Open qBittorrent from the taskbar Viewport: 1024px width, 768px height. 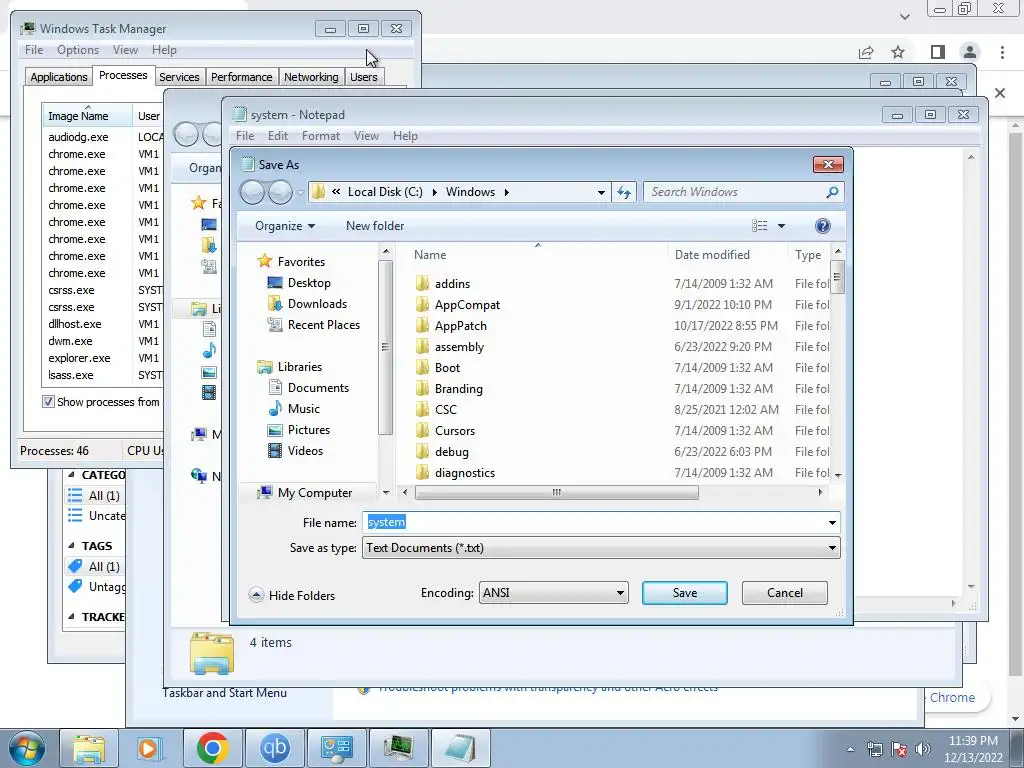click(274, 748)
